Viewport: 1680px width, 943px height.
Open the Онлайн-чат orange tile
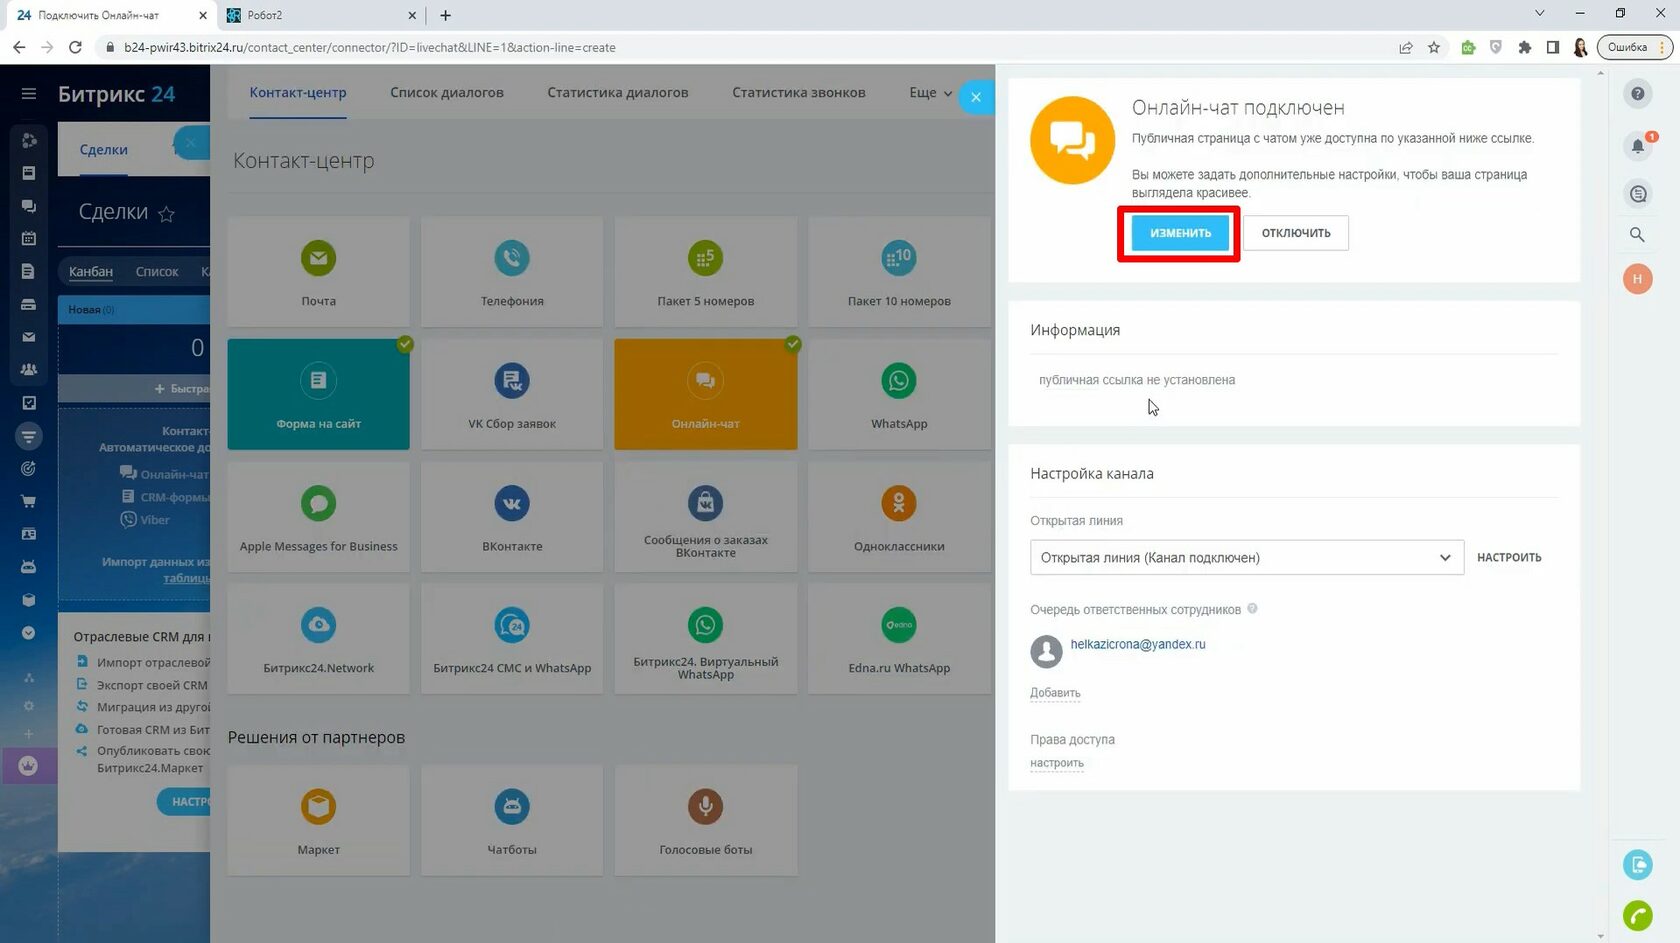tap(705, 394)
